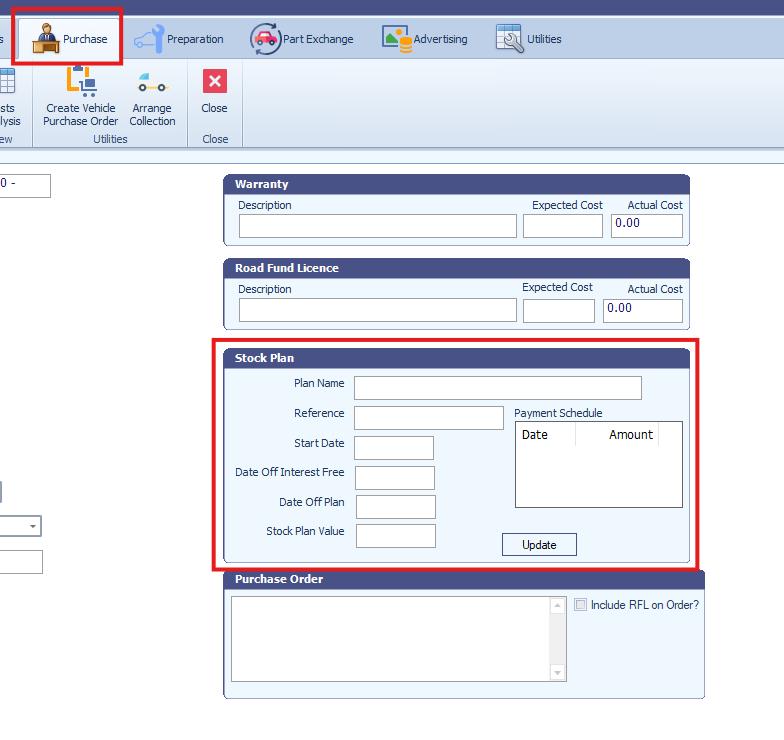784x740 pixels.
Task: Click Road Fund Licence Description field
Action: click(378, 310)
